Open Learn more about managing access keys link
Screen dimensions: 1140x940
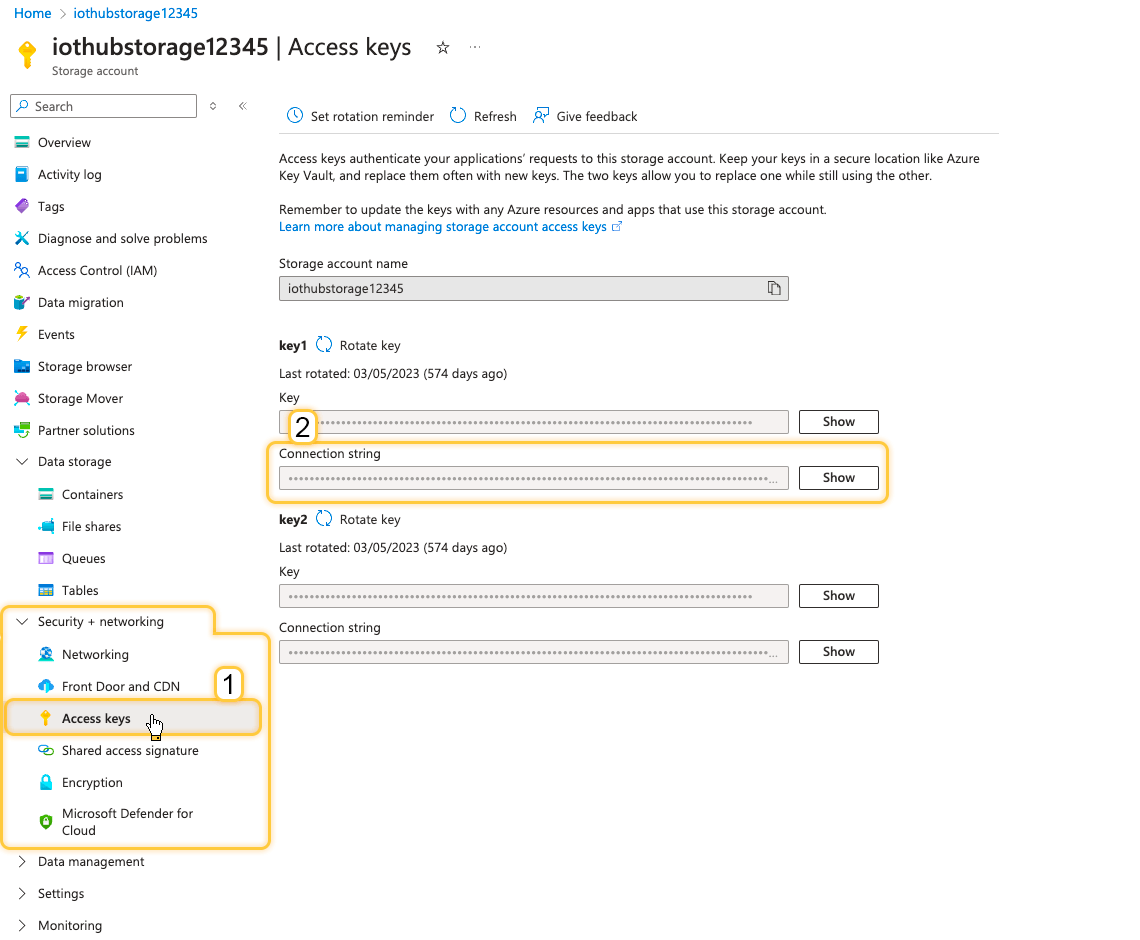pyautogui.click(x=443, y=227)
